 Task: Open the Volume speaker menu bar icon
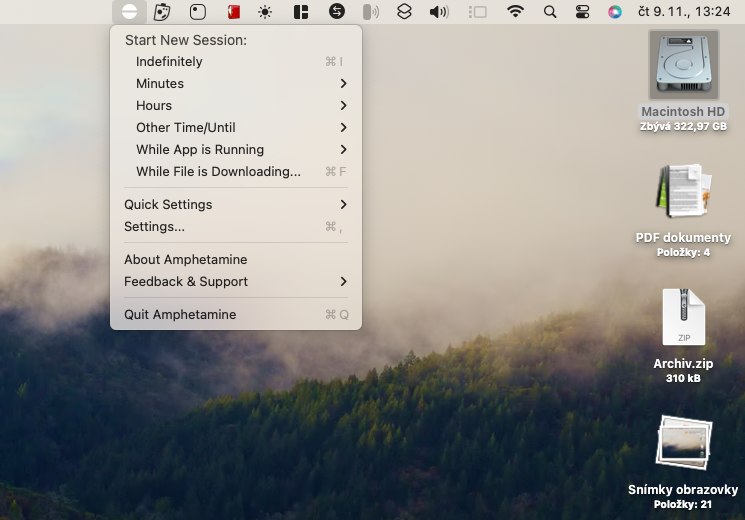[x=439, y=12]
